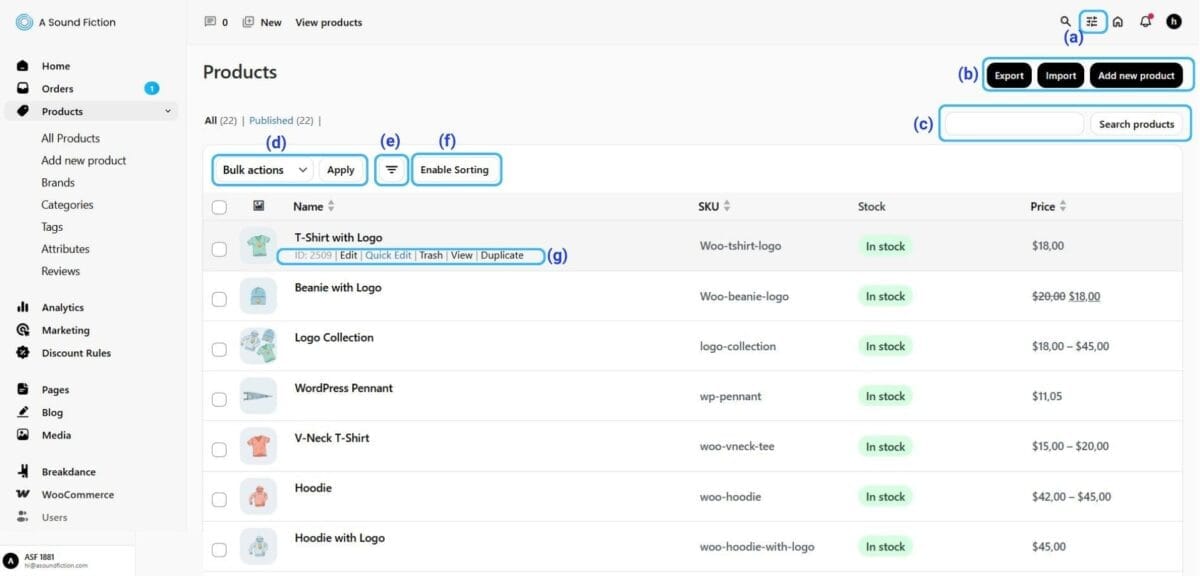The image size is (1200, 576).
Task: Collapse the Products sidebar menu chevron
Action: click(x=168, y=111)
